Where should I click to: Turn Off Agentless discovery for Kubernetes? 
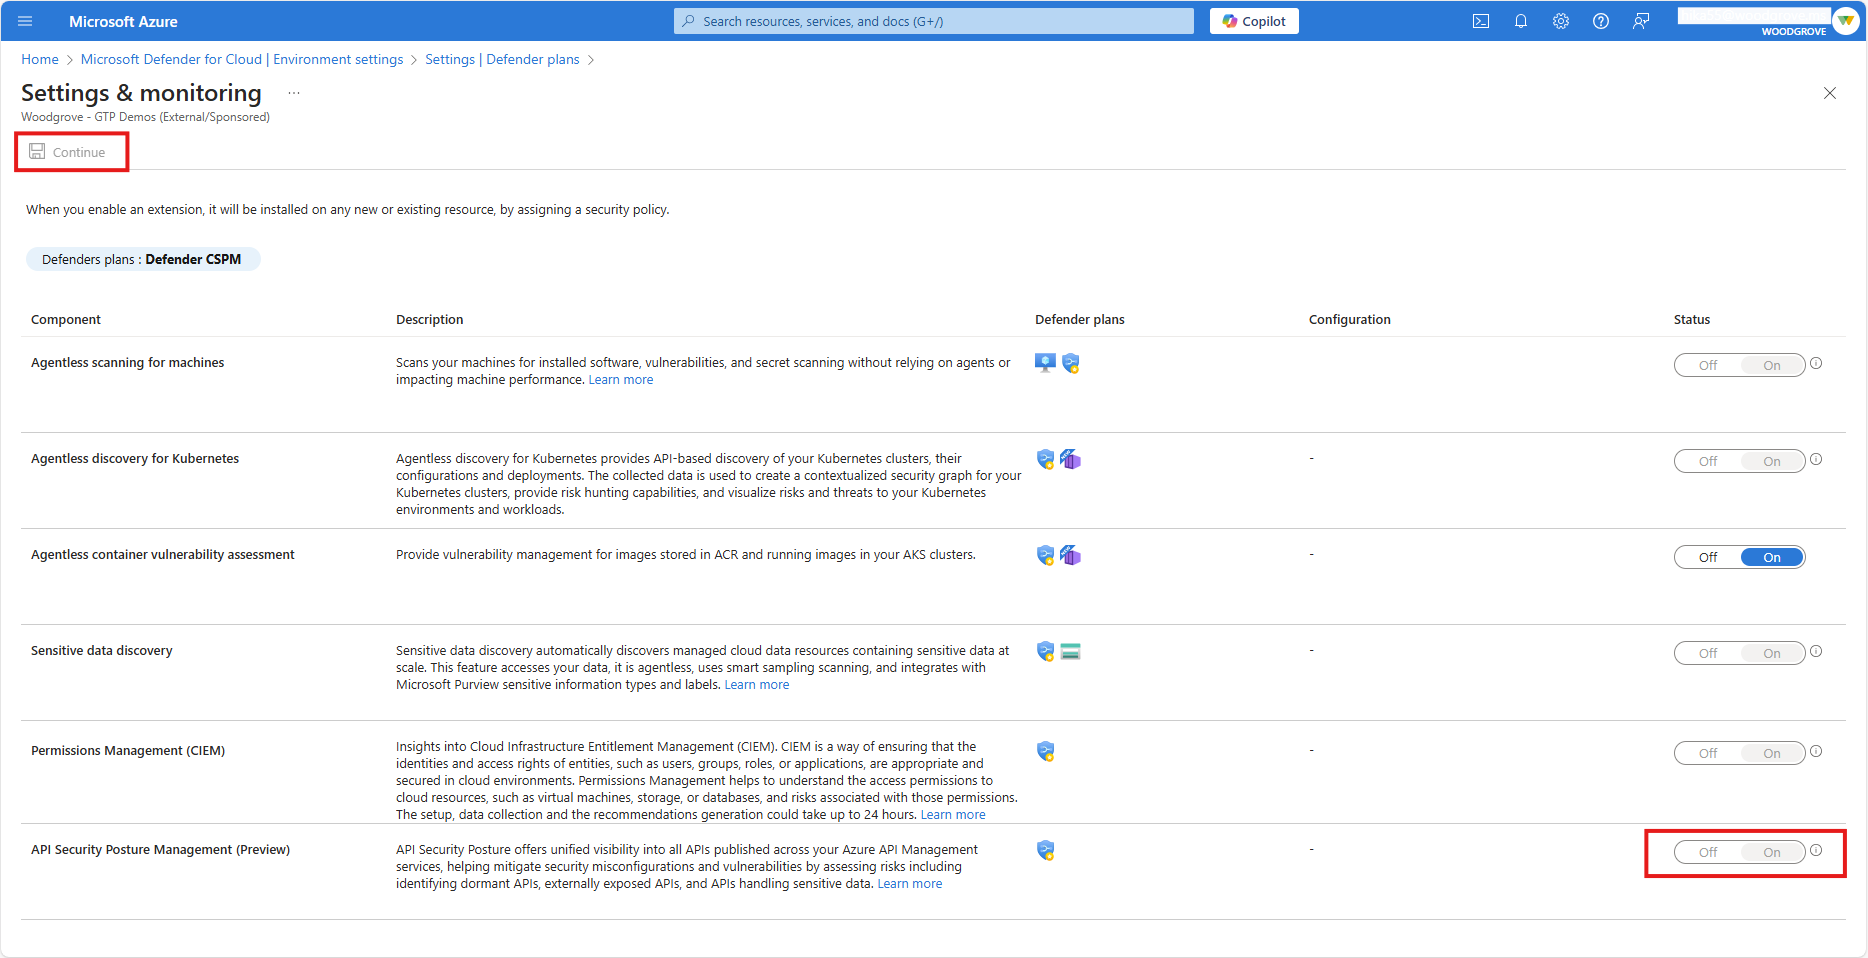(x=1707, y=461)
